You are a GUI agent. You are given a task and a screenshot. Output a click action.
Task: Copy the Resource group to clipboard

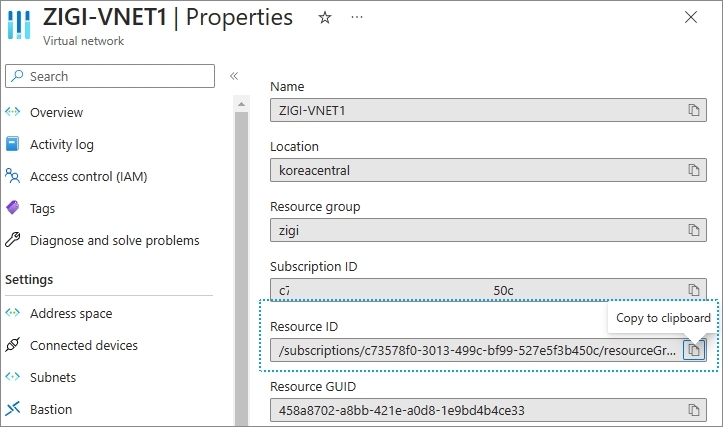point(694,230)
